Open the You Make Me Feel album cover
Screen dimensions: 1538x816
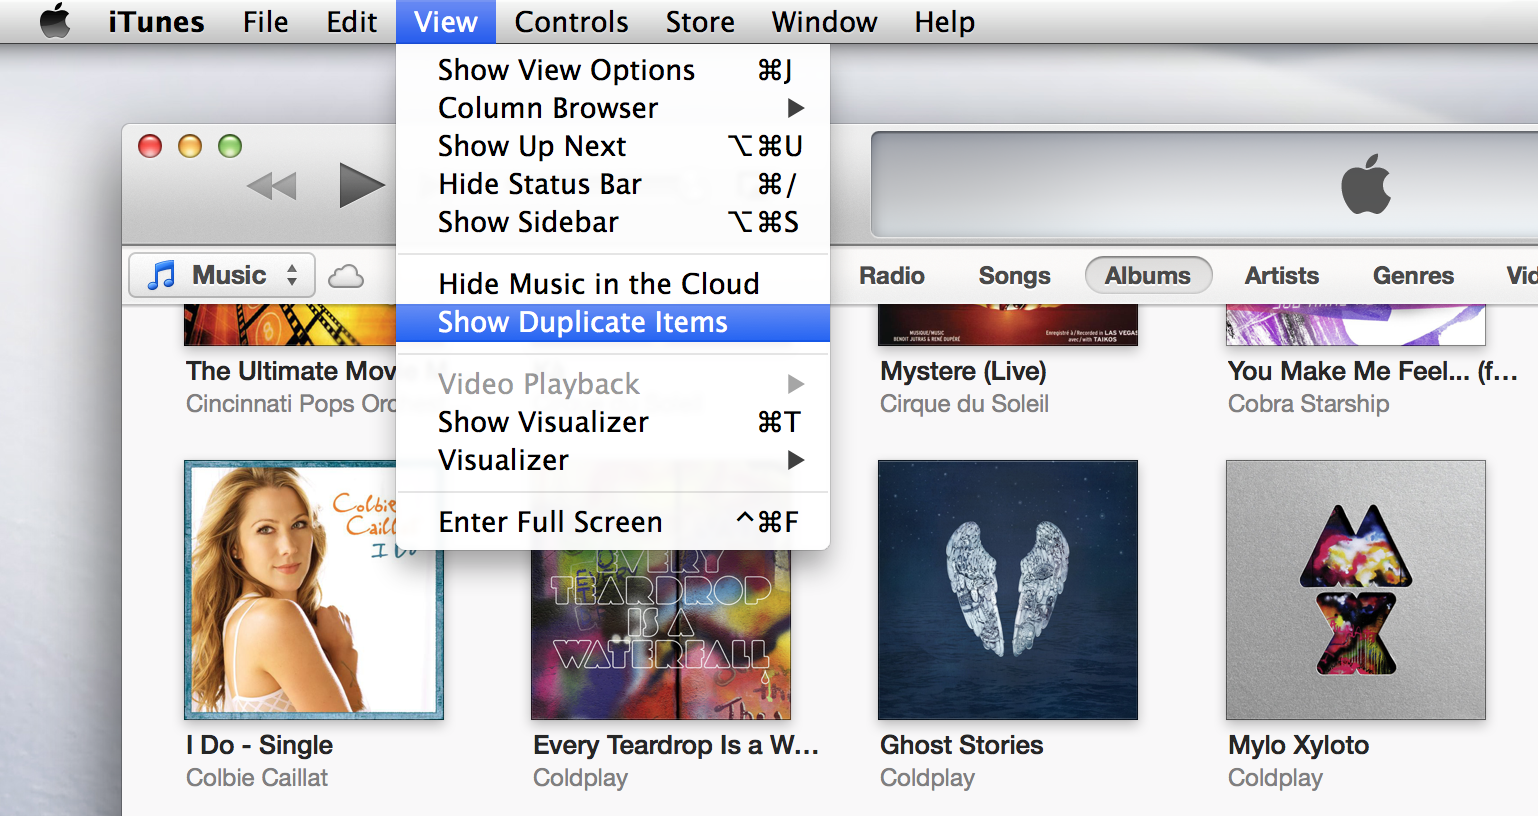1356,325
